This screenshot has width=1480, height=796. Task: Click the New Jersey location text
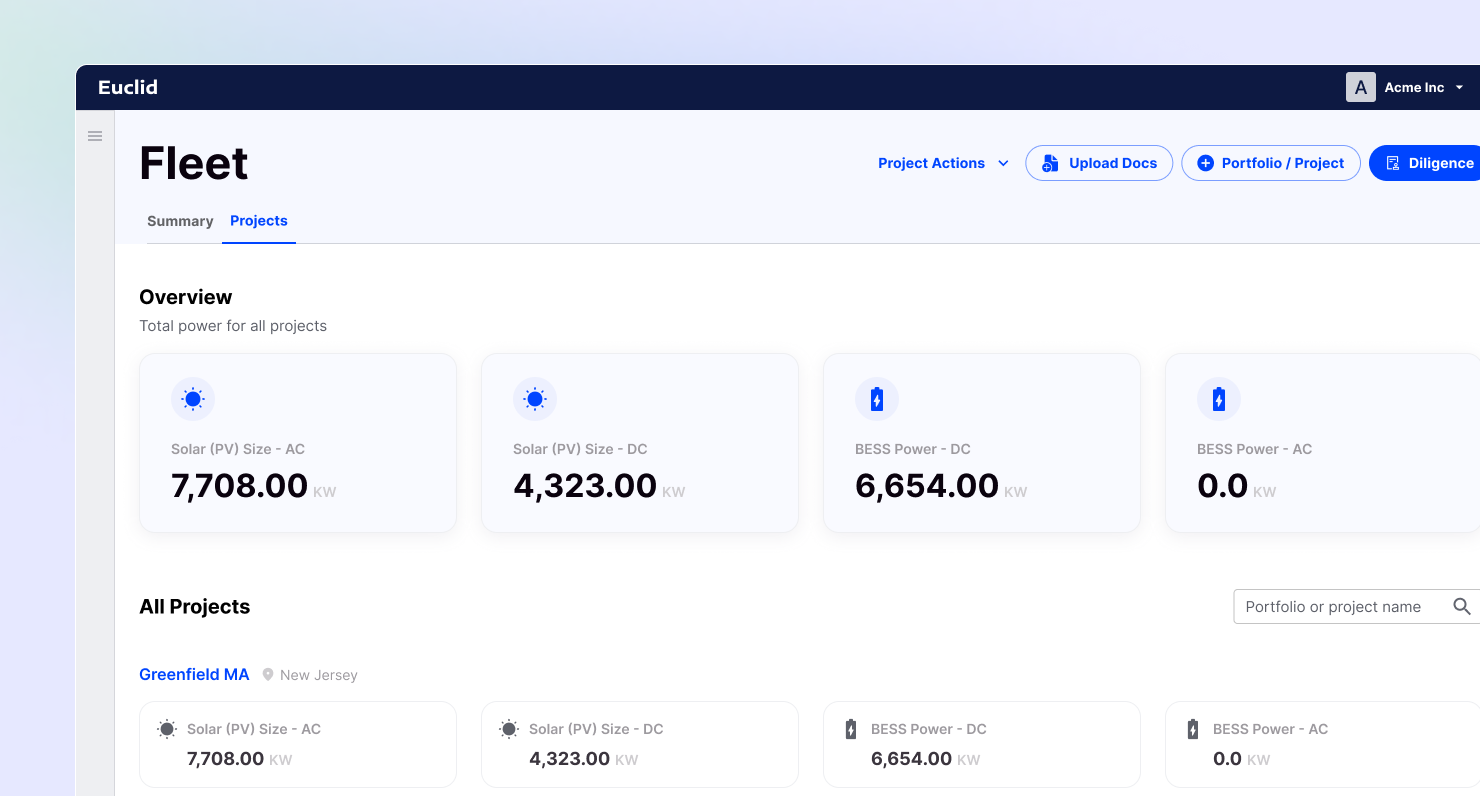coord(319,676)
